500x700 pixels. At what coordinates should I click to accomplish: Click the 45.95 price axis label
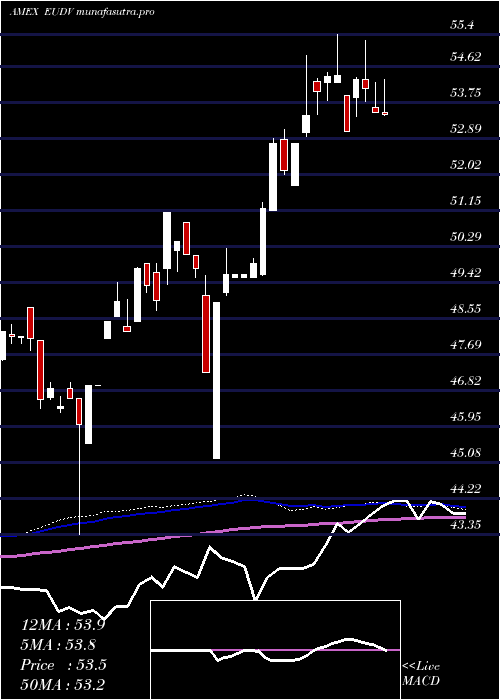pyautogui.click(x=466, y=417)
